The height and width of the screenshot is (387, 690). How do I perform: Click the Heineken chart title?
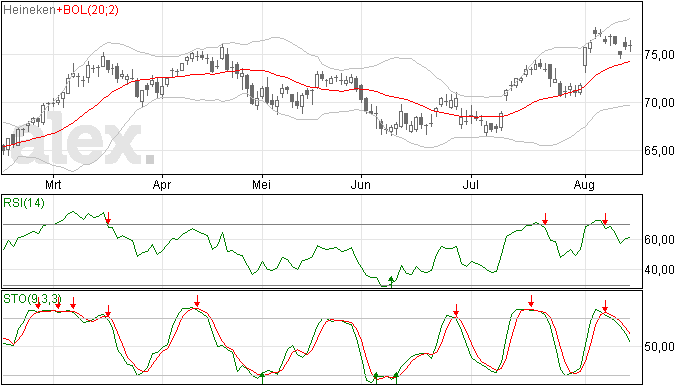coord(29,10)
